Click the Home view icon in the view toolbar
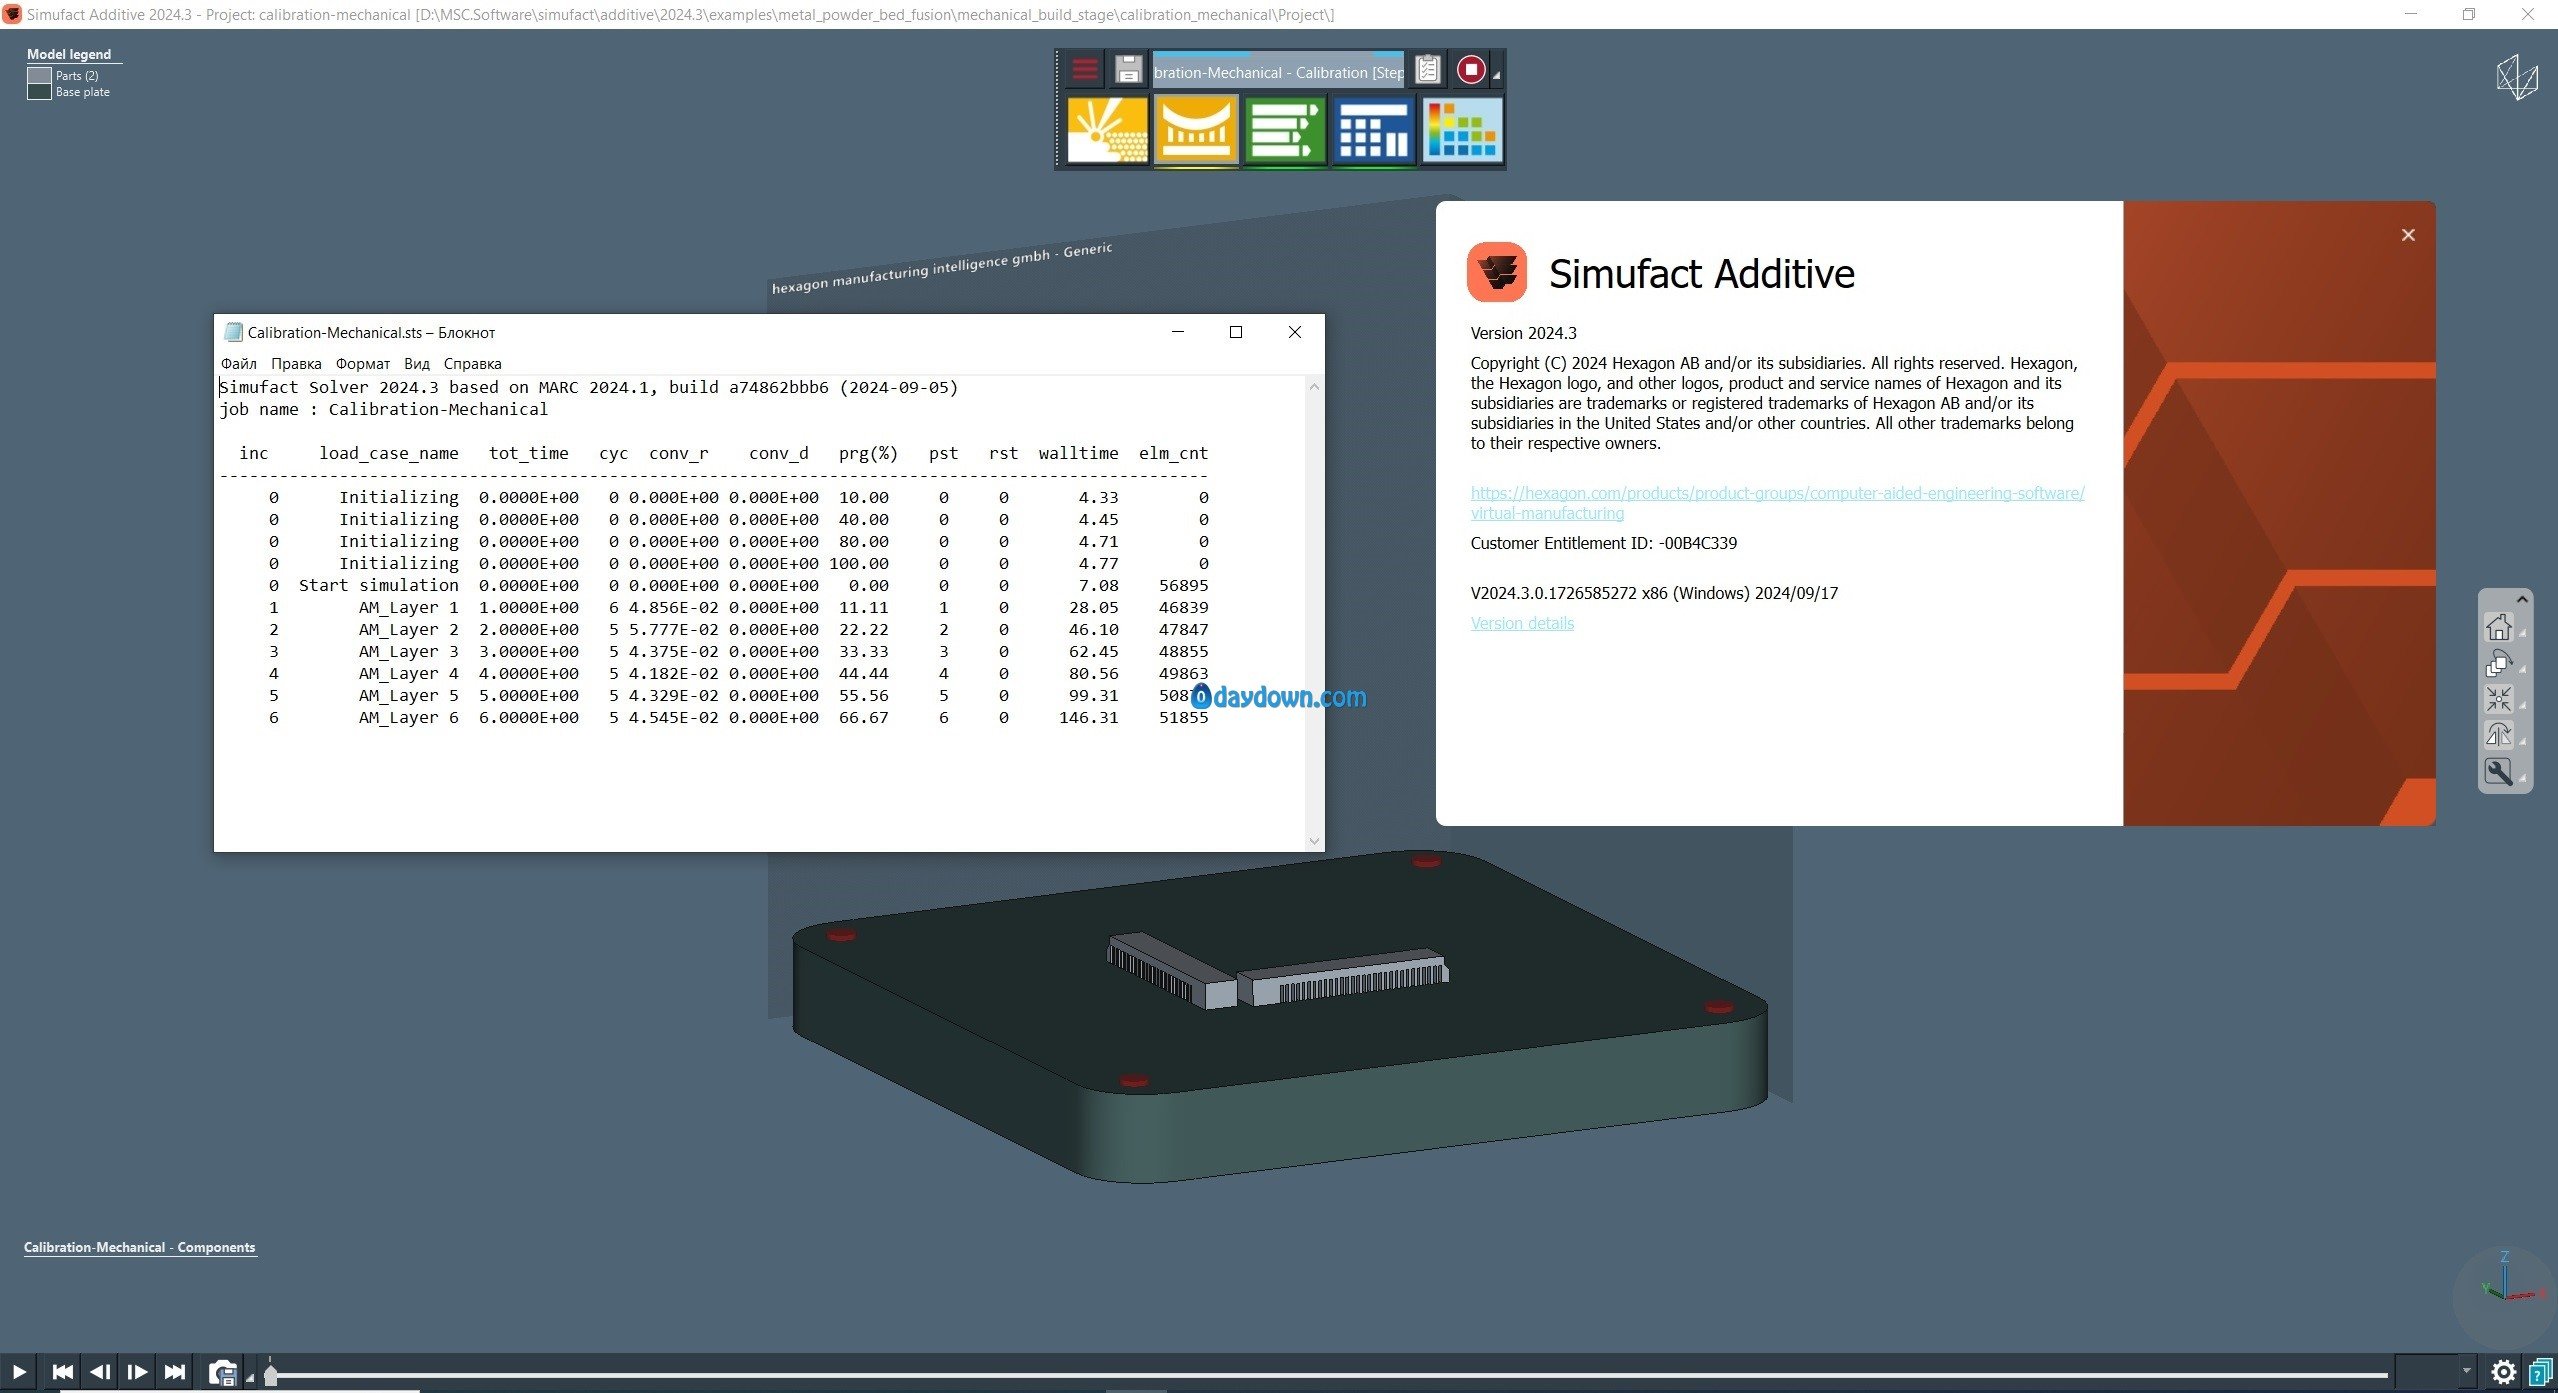This screenshot has height=1393, width=2558. pyautogui.click(x=2498, y=627)
